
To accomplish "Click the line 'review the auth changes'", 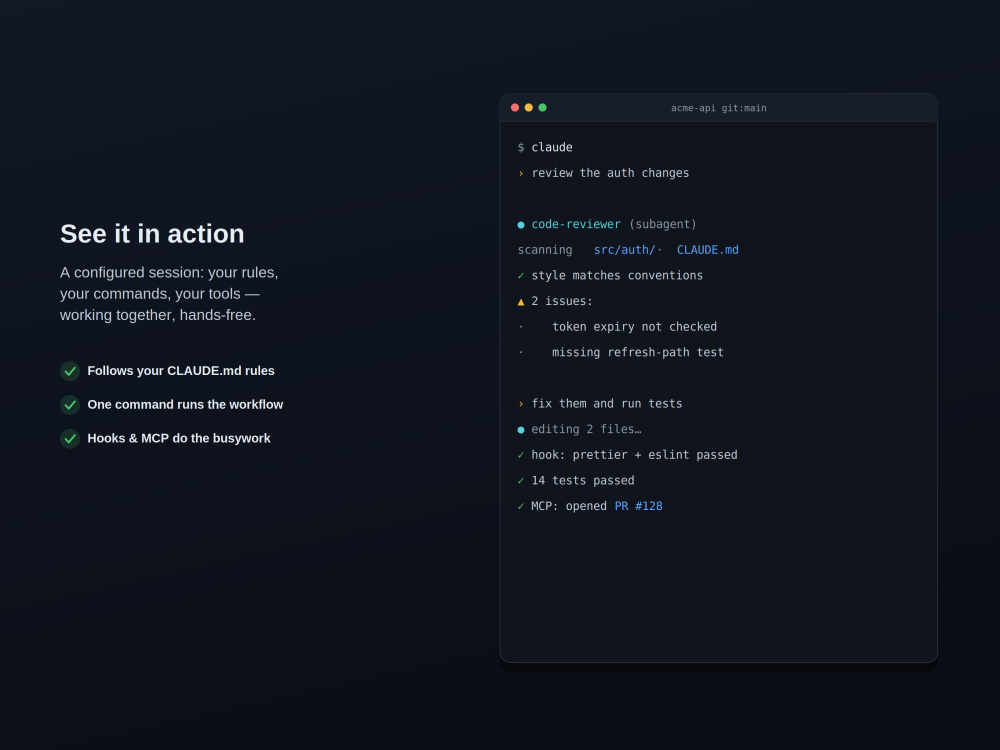I will pyautogui.click(x=610, y=173).
